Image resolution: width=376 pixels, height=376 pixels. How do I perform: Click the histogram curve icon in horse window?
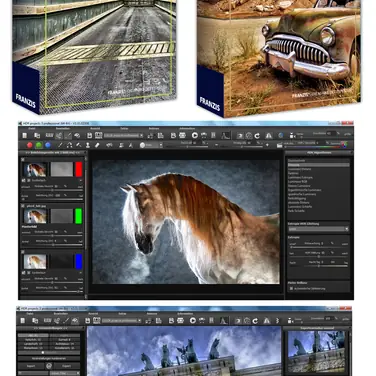click(x=226, y=135)
